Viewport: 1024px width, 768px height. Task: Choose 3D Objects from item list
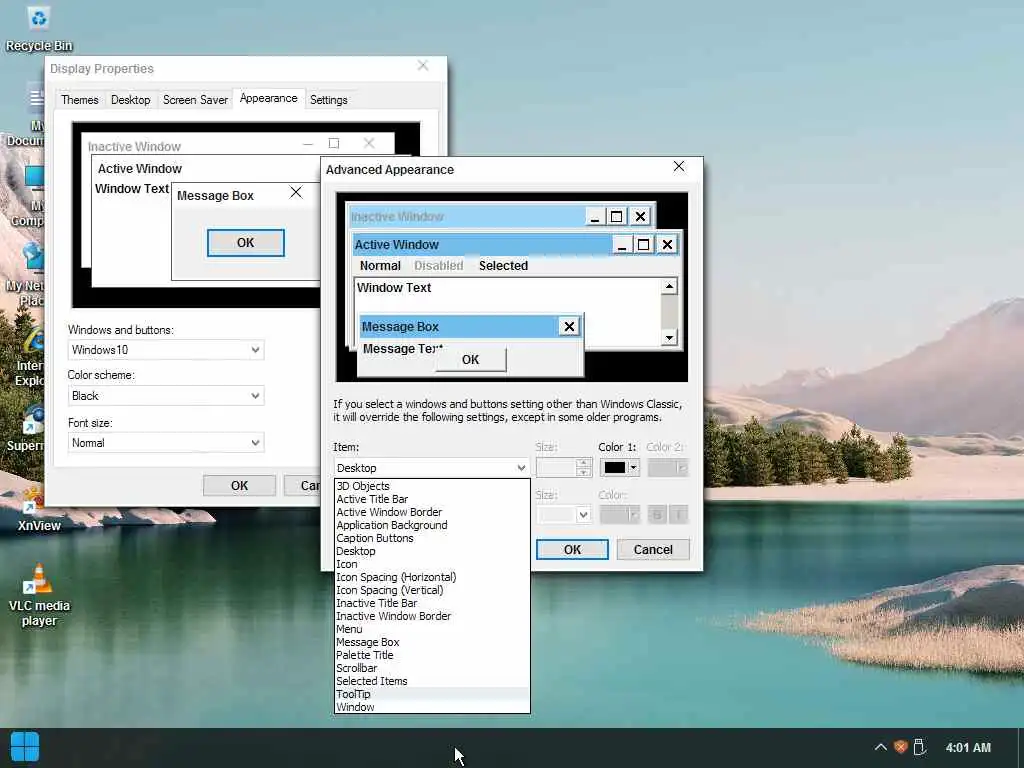pyautogui.click(x=432, y=486)
